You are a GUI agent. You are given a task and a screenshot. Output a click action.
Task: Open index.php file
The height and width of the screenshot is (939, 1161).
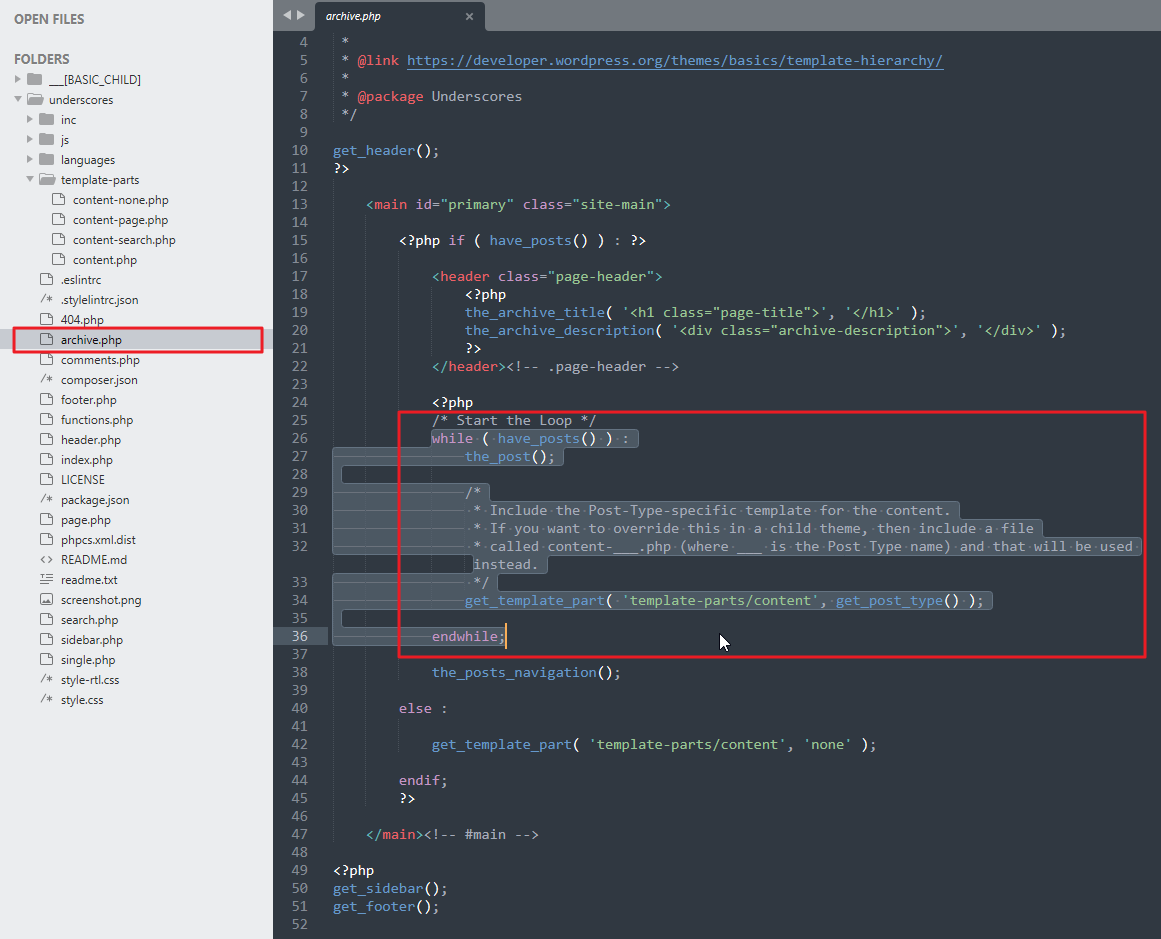click(87, 460)
